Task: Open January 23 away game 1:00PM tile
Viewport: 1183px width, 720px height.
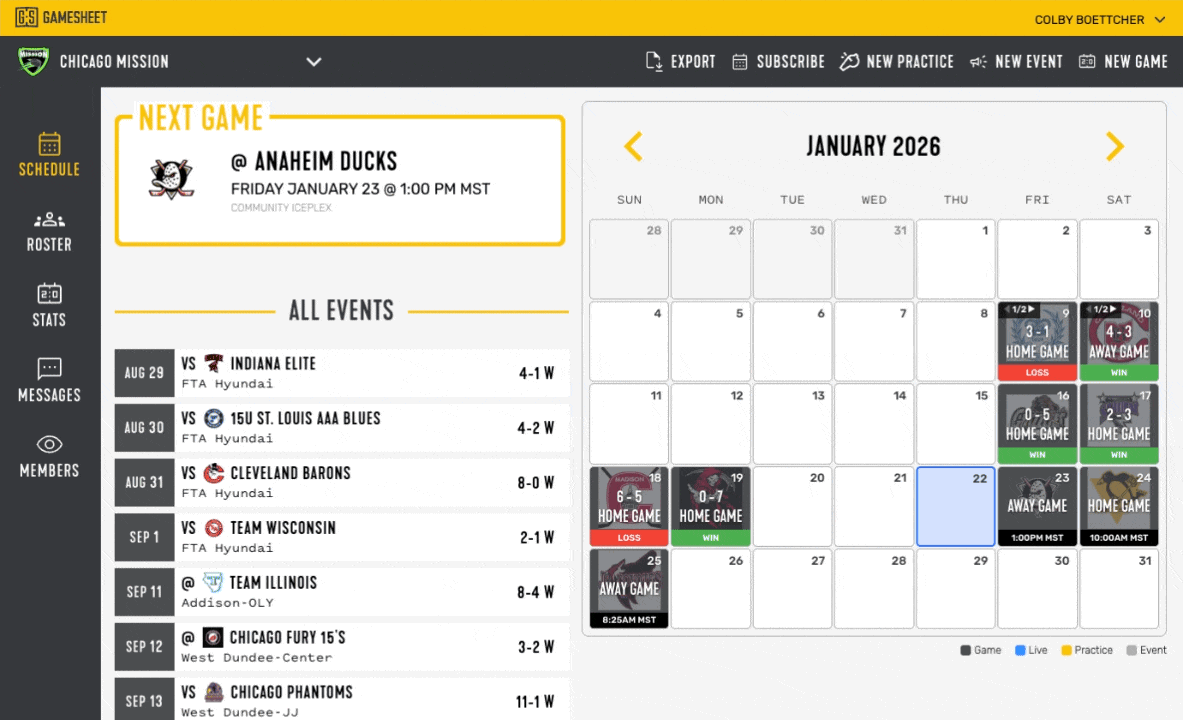Action: click(x=1037, y=506)
